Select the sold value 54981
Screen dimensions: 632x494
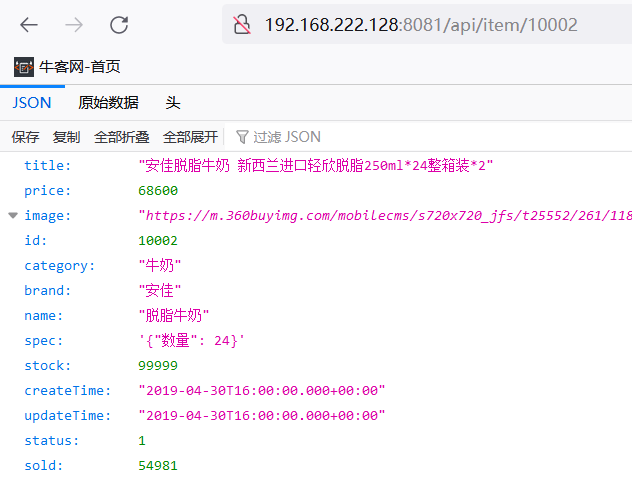pos(158,465)
